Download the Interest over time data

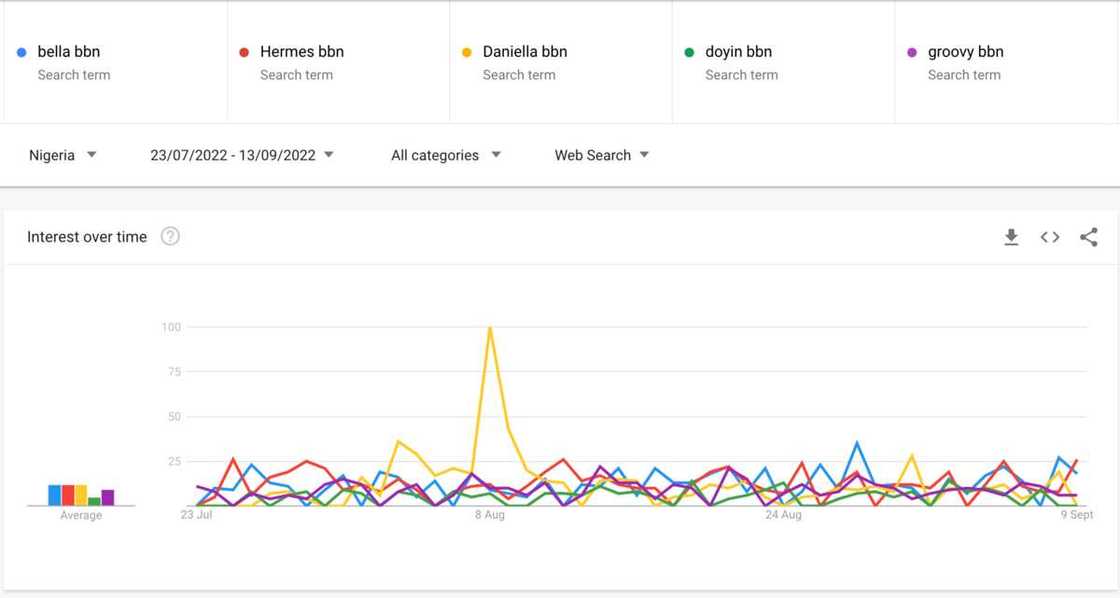pos(1011,237)
